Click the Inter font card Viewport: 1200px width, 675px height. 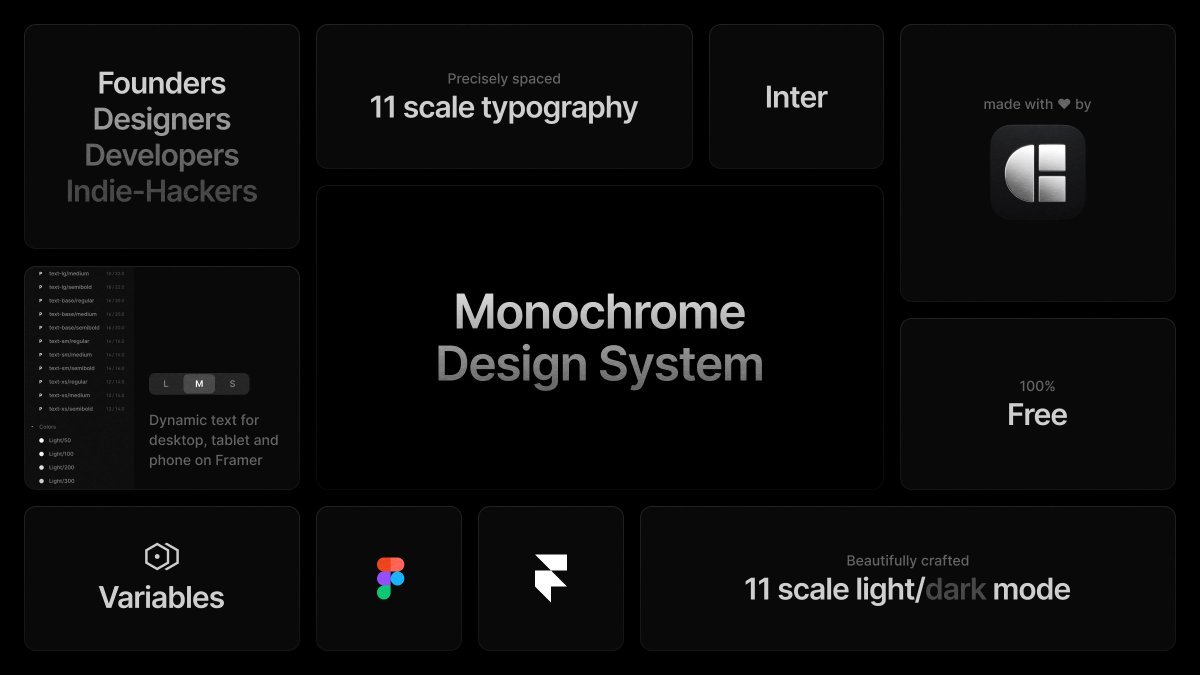click(x=796, y=97)
